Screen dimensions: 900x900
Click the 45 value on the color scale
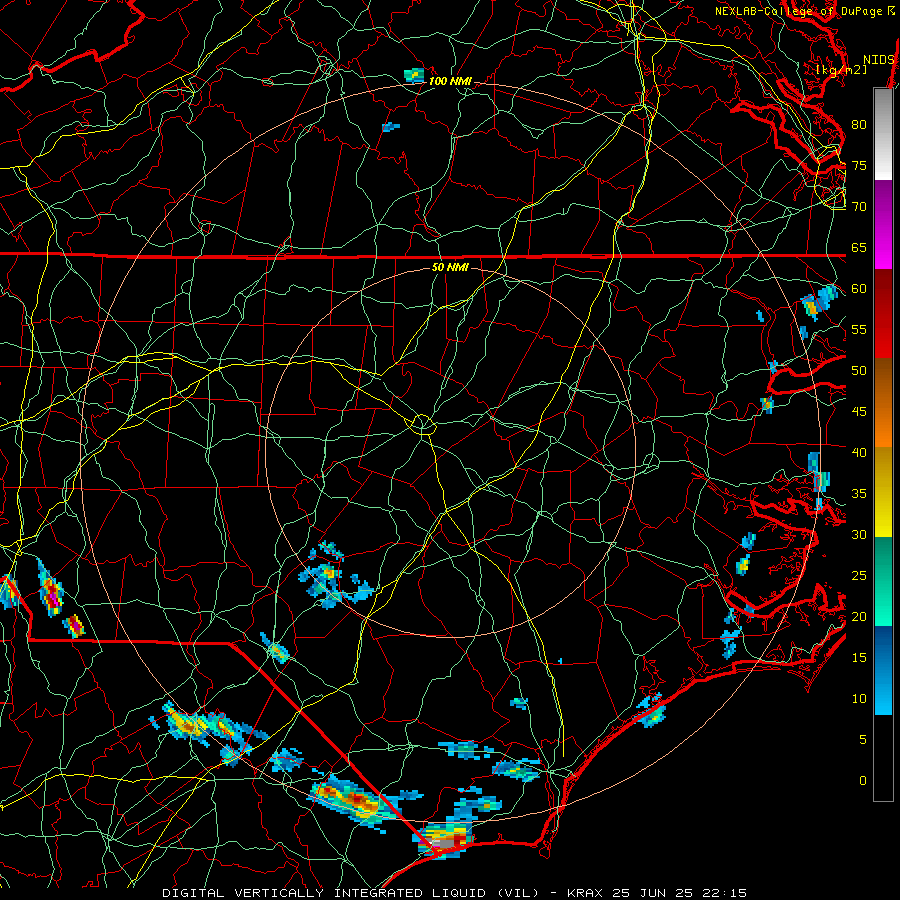[x=859, y=412]
